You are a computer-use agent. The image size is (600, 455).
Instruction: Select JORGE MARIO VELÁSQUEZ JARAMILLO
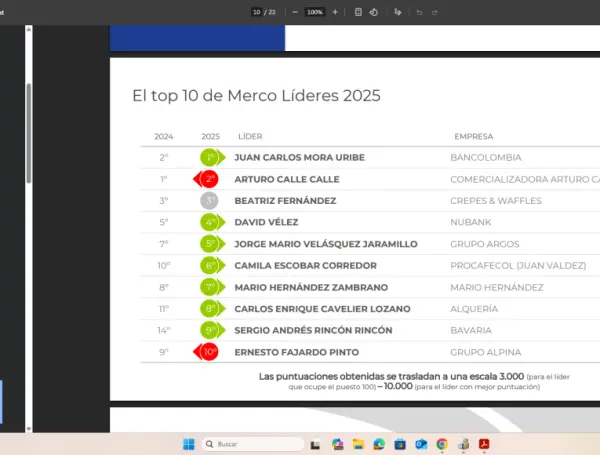[x=326, y=244]
